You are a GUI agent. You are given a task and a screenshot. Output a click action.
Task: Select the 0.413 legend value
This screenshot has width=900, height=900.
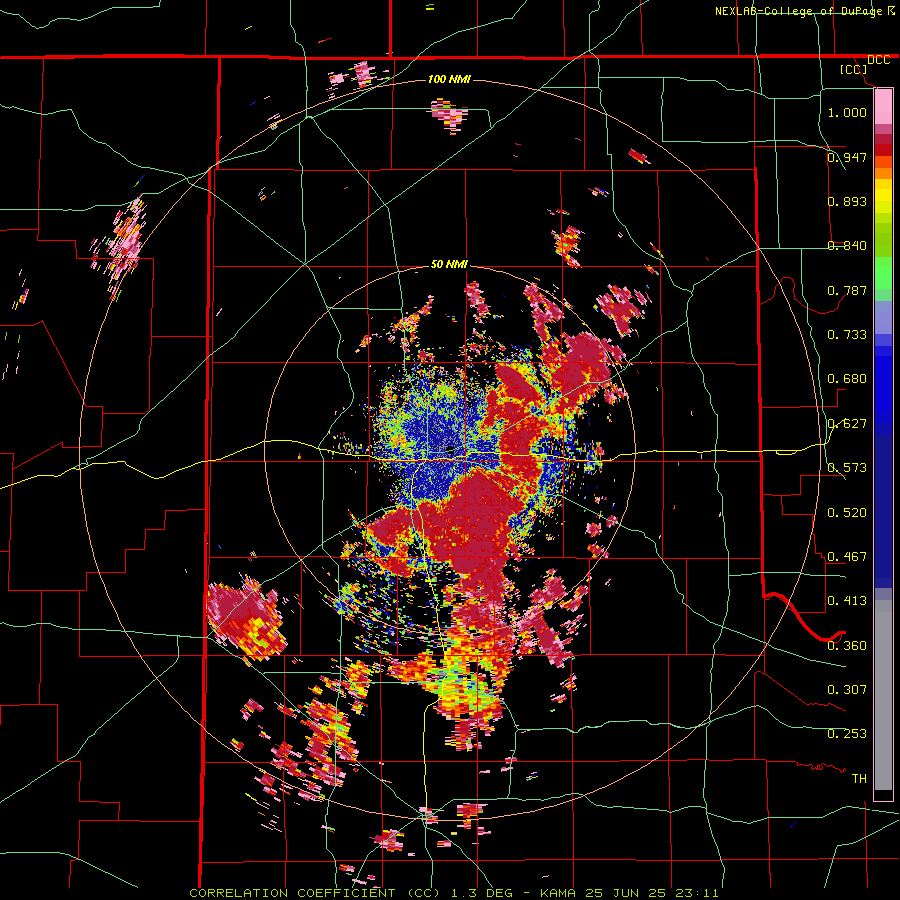847,601
